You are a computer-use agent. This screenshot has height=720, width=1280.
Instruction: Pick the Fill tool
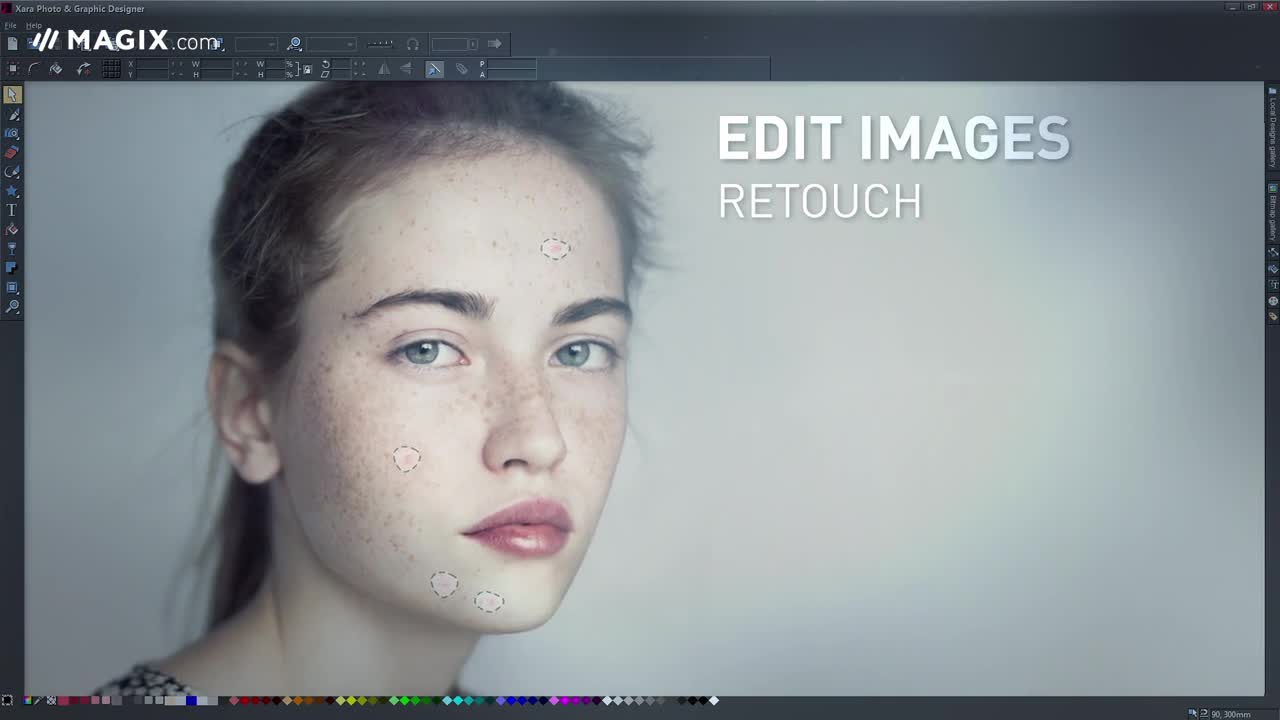[12, 229]
